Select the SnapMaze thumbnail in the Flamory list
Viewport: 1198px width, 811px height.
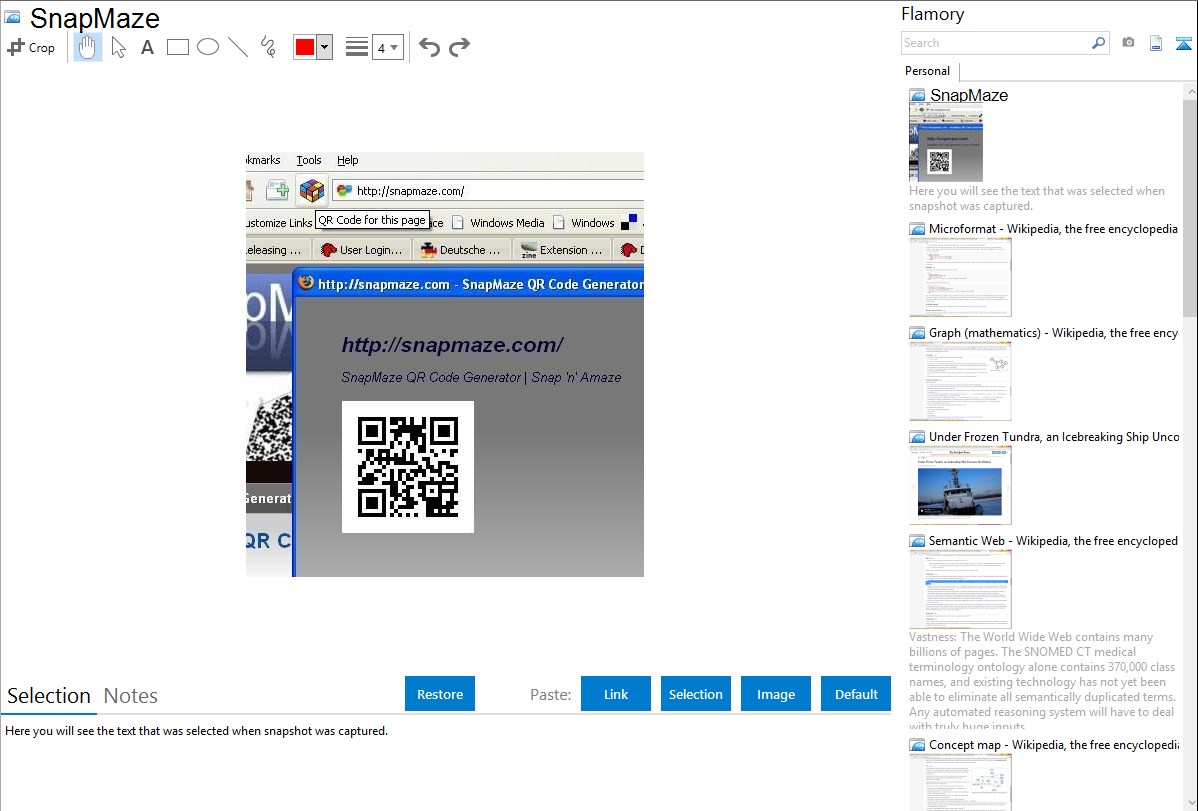click(946, 143)
